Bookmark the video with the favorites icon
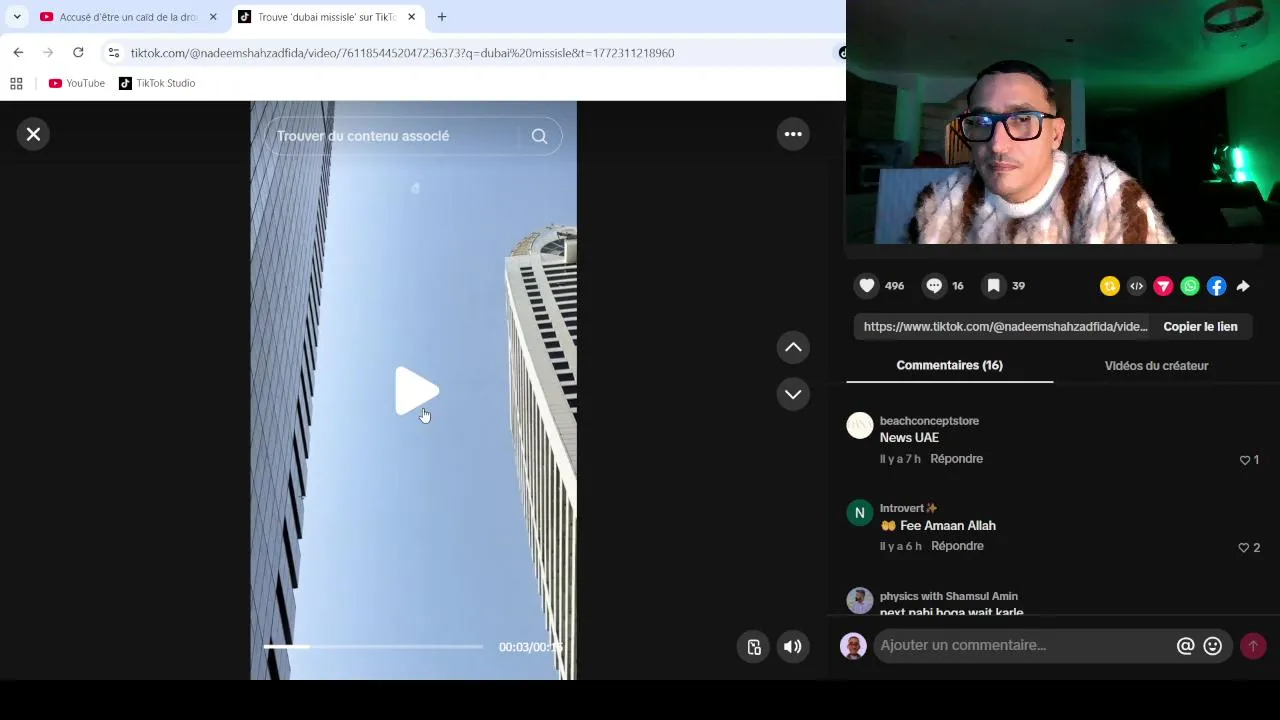The height and width of the screenshot is (720, 1280). pyautogui.click(x=994, y=286)
